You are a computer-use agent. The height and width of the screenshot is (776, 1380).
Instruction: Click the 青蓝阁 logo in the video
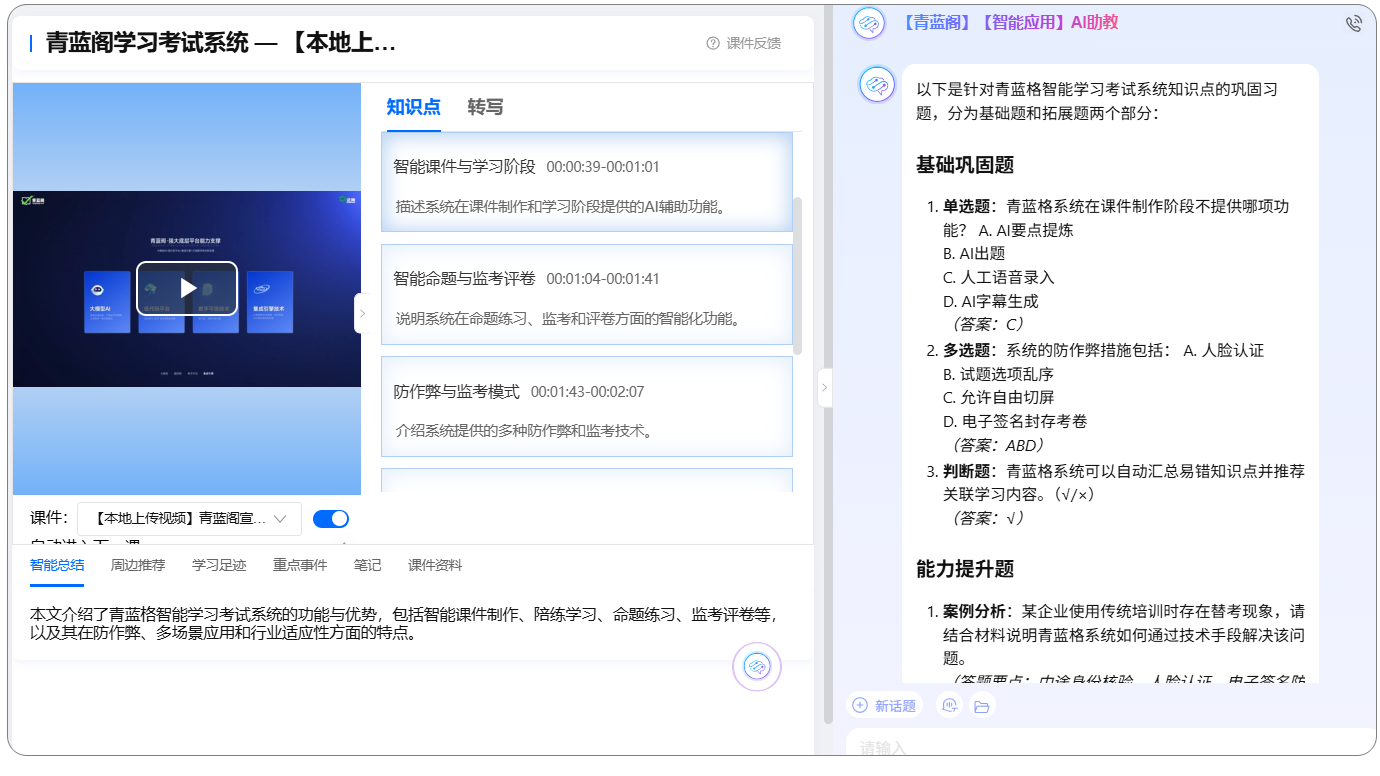point(33,200)
